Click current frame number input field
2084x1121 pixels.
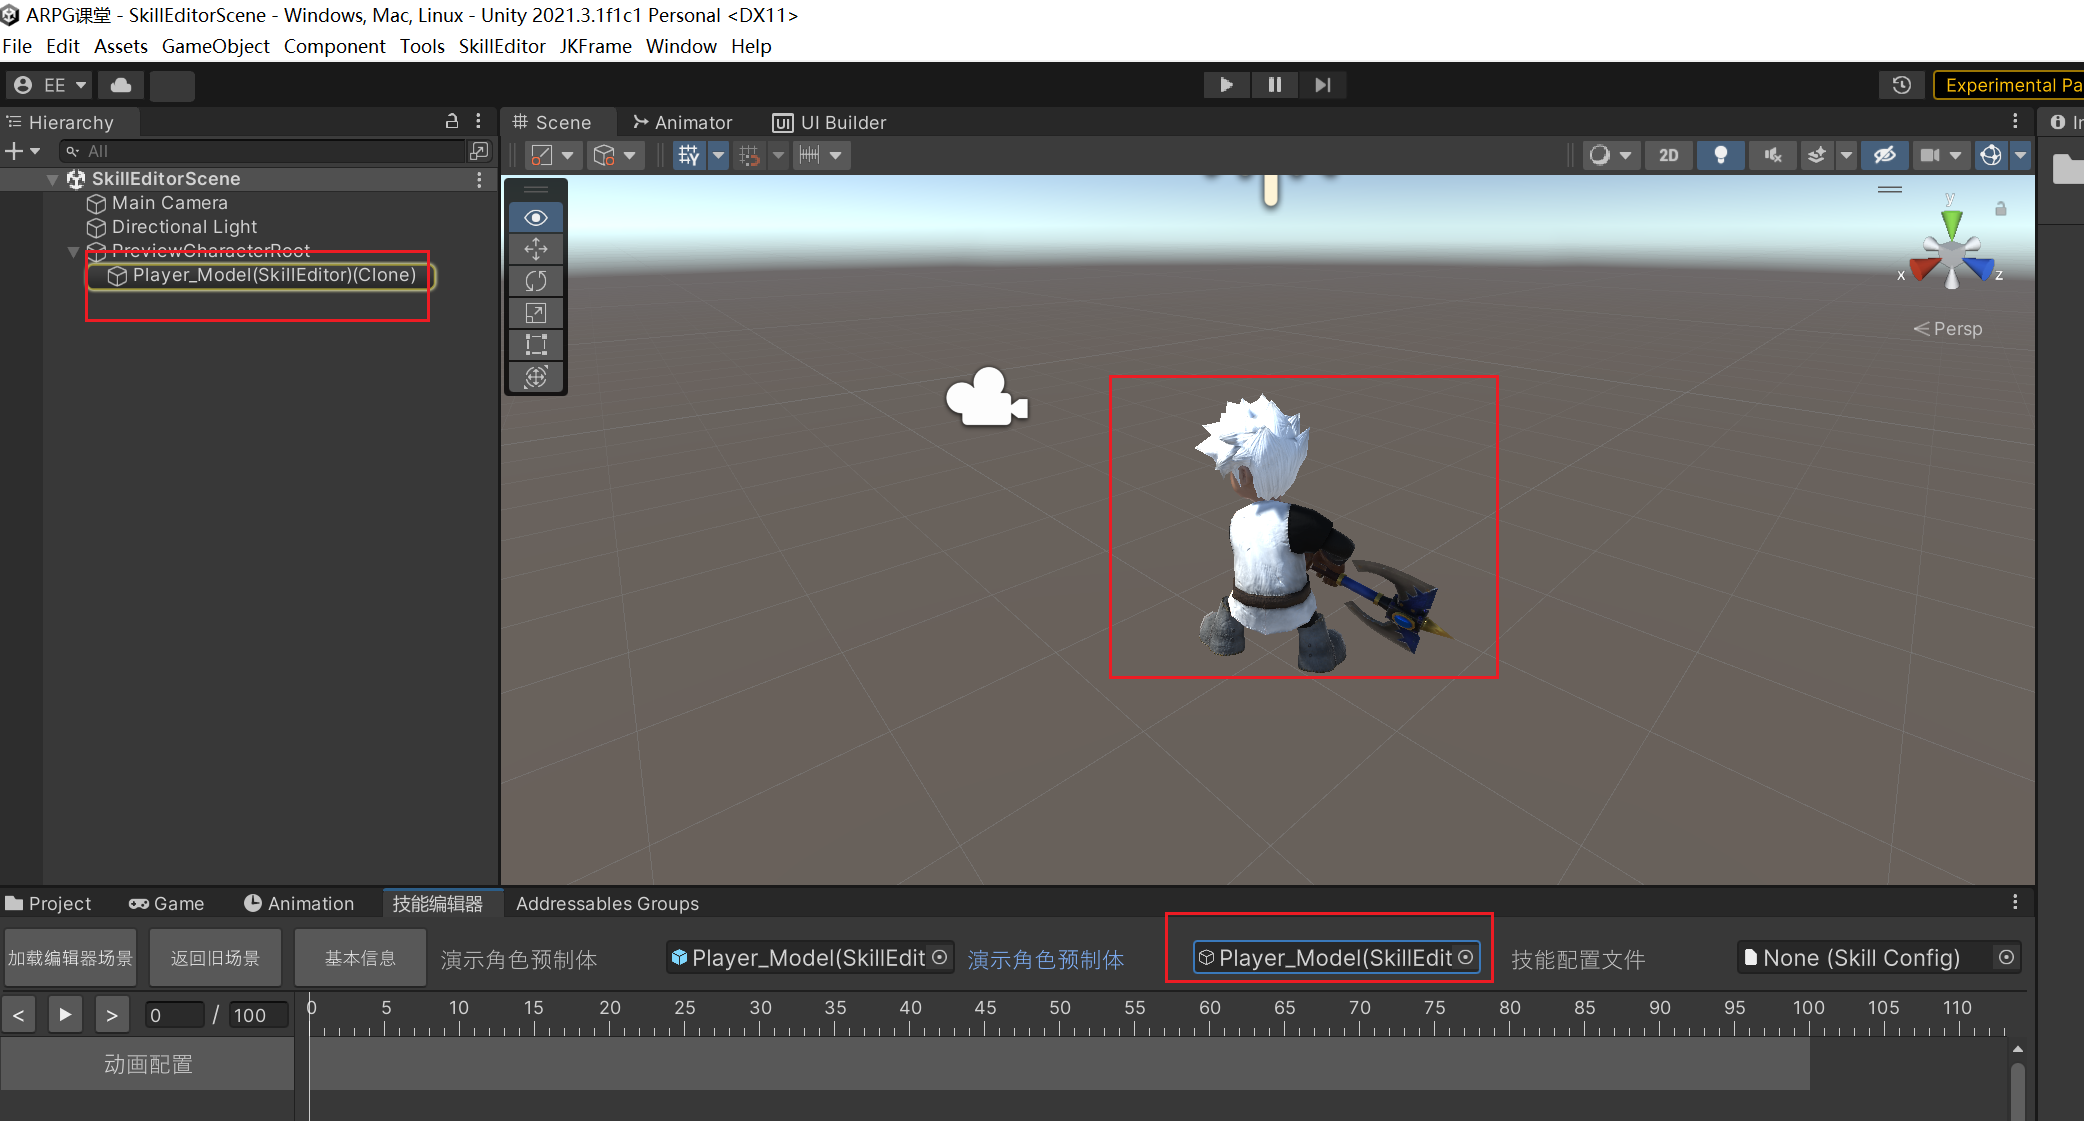pyautogui.click(x=174, y=1015)
